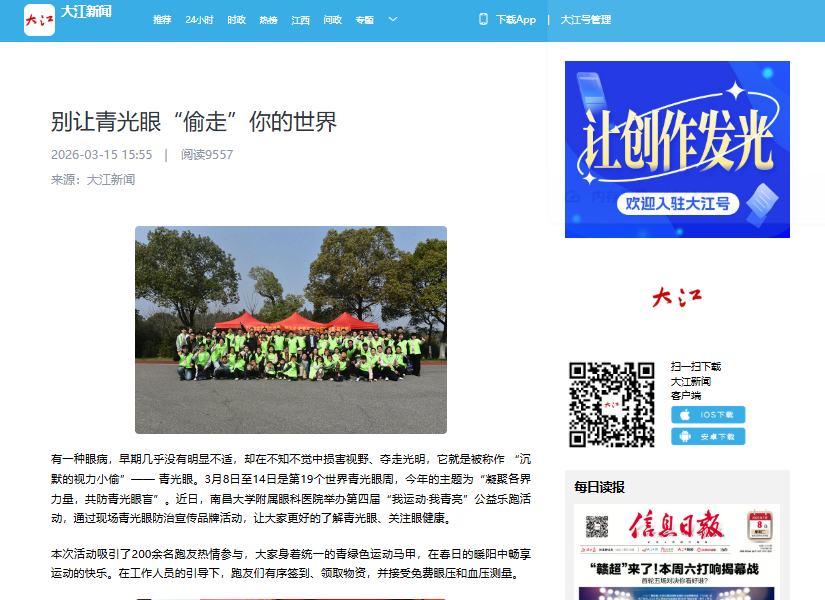Open the 推荐 navigation tab
The width and height of the screenshot is (825, 600).
click(162, 20)
